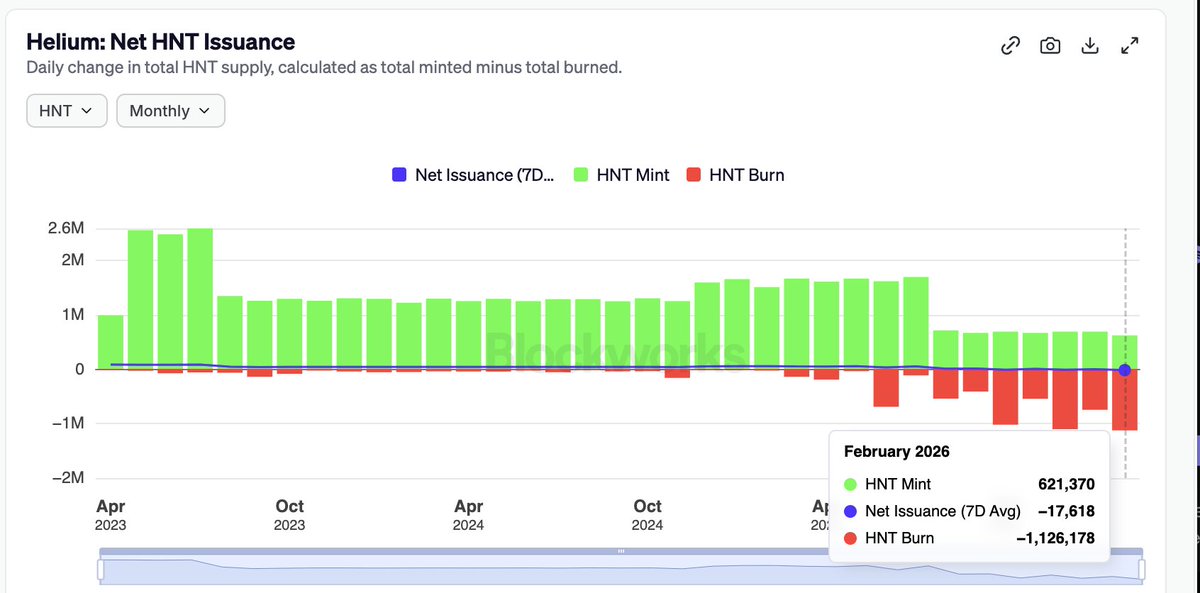Select the blue February 2026 data point
1200x593 pixels.
[1125, 370]
